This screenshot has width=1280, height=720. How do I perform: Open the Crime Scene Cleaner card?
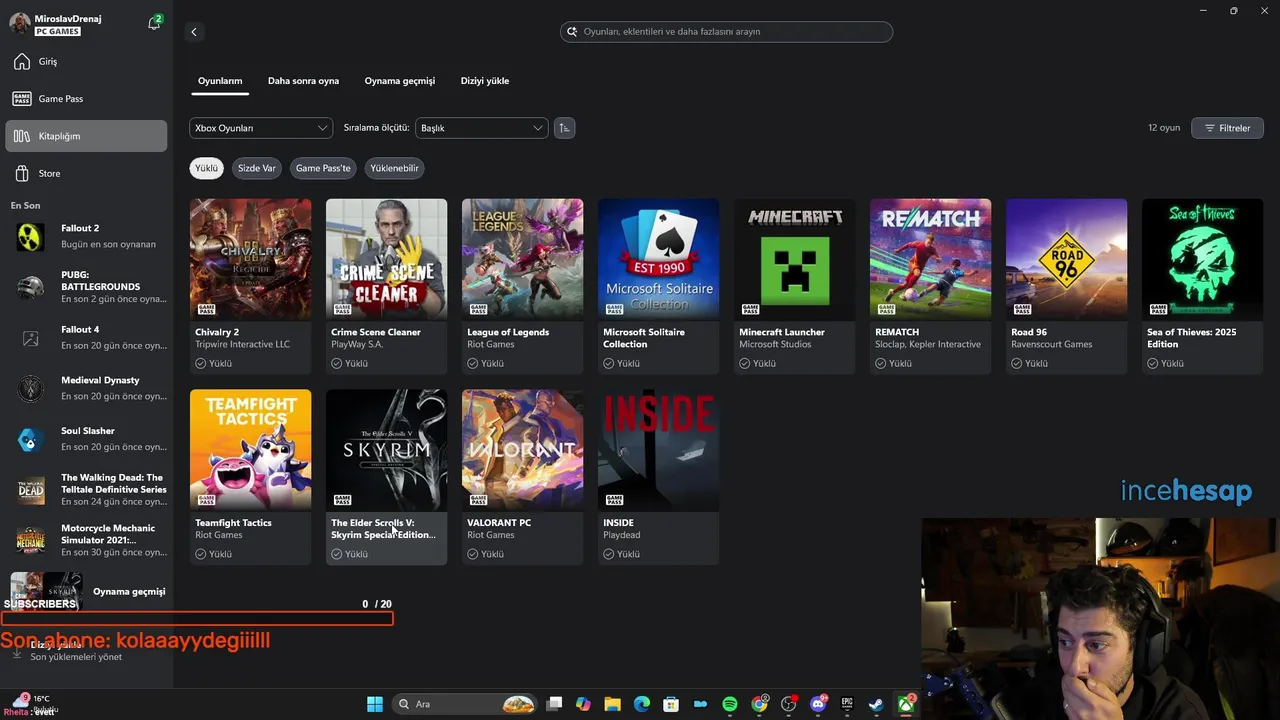point(386,286)
